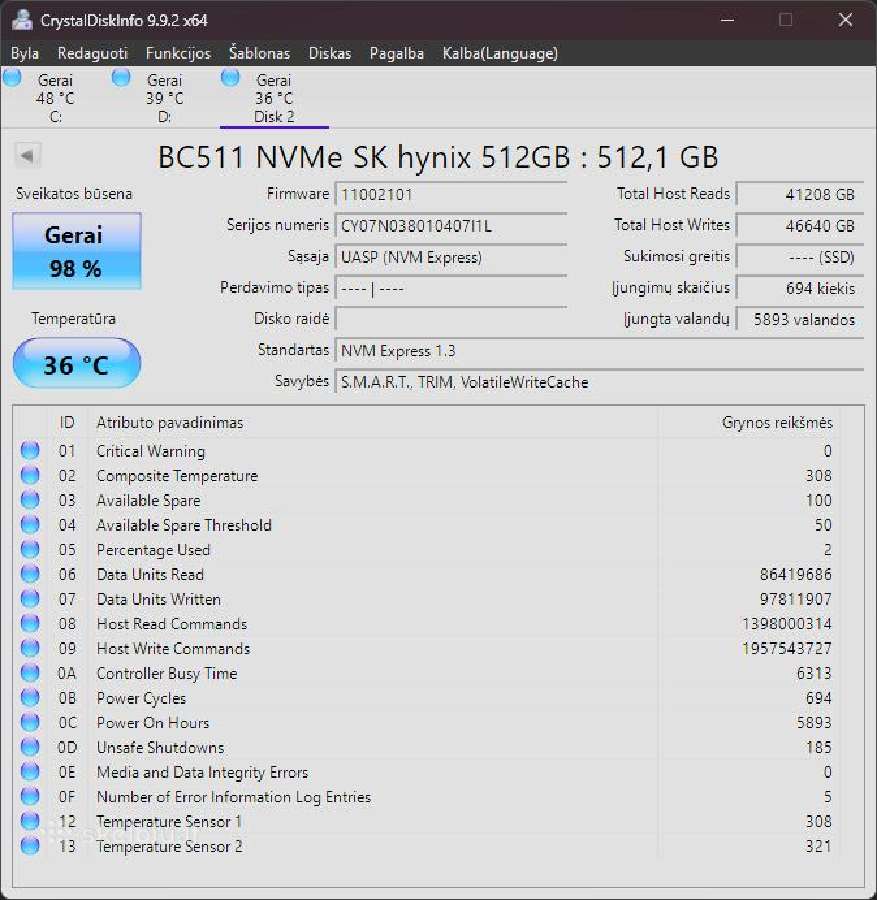Screen dimensions: 877x900
Task: Click the Atributo pavadinimas column header
Action: (x=170, y=422)
